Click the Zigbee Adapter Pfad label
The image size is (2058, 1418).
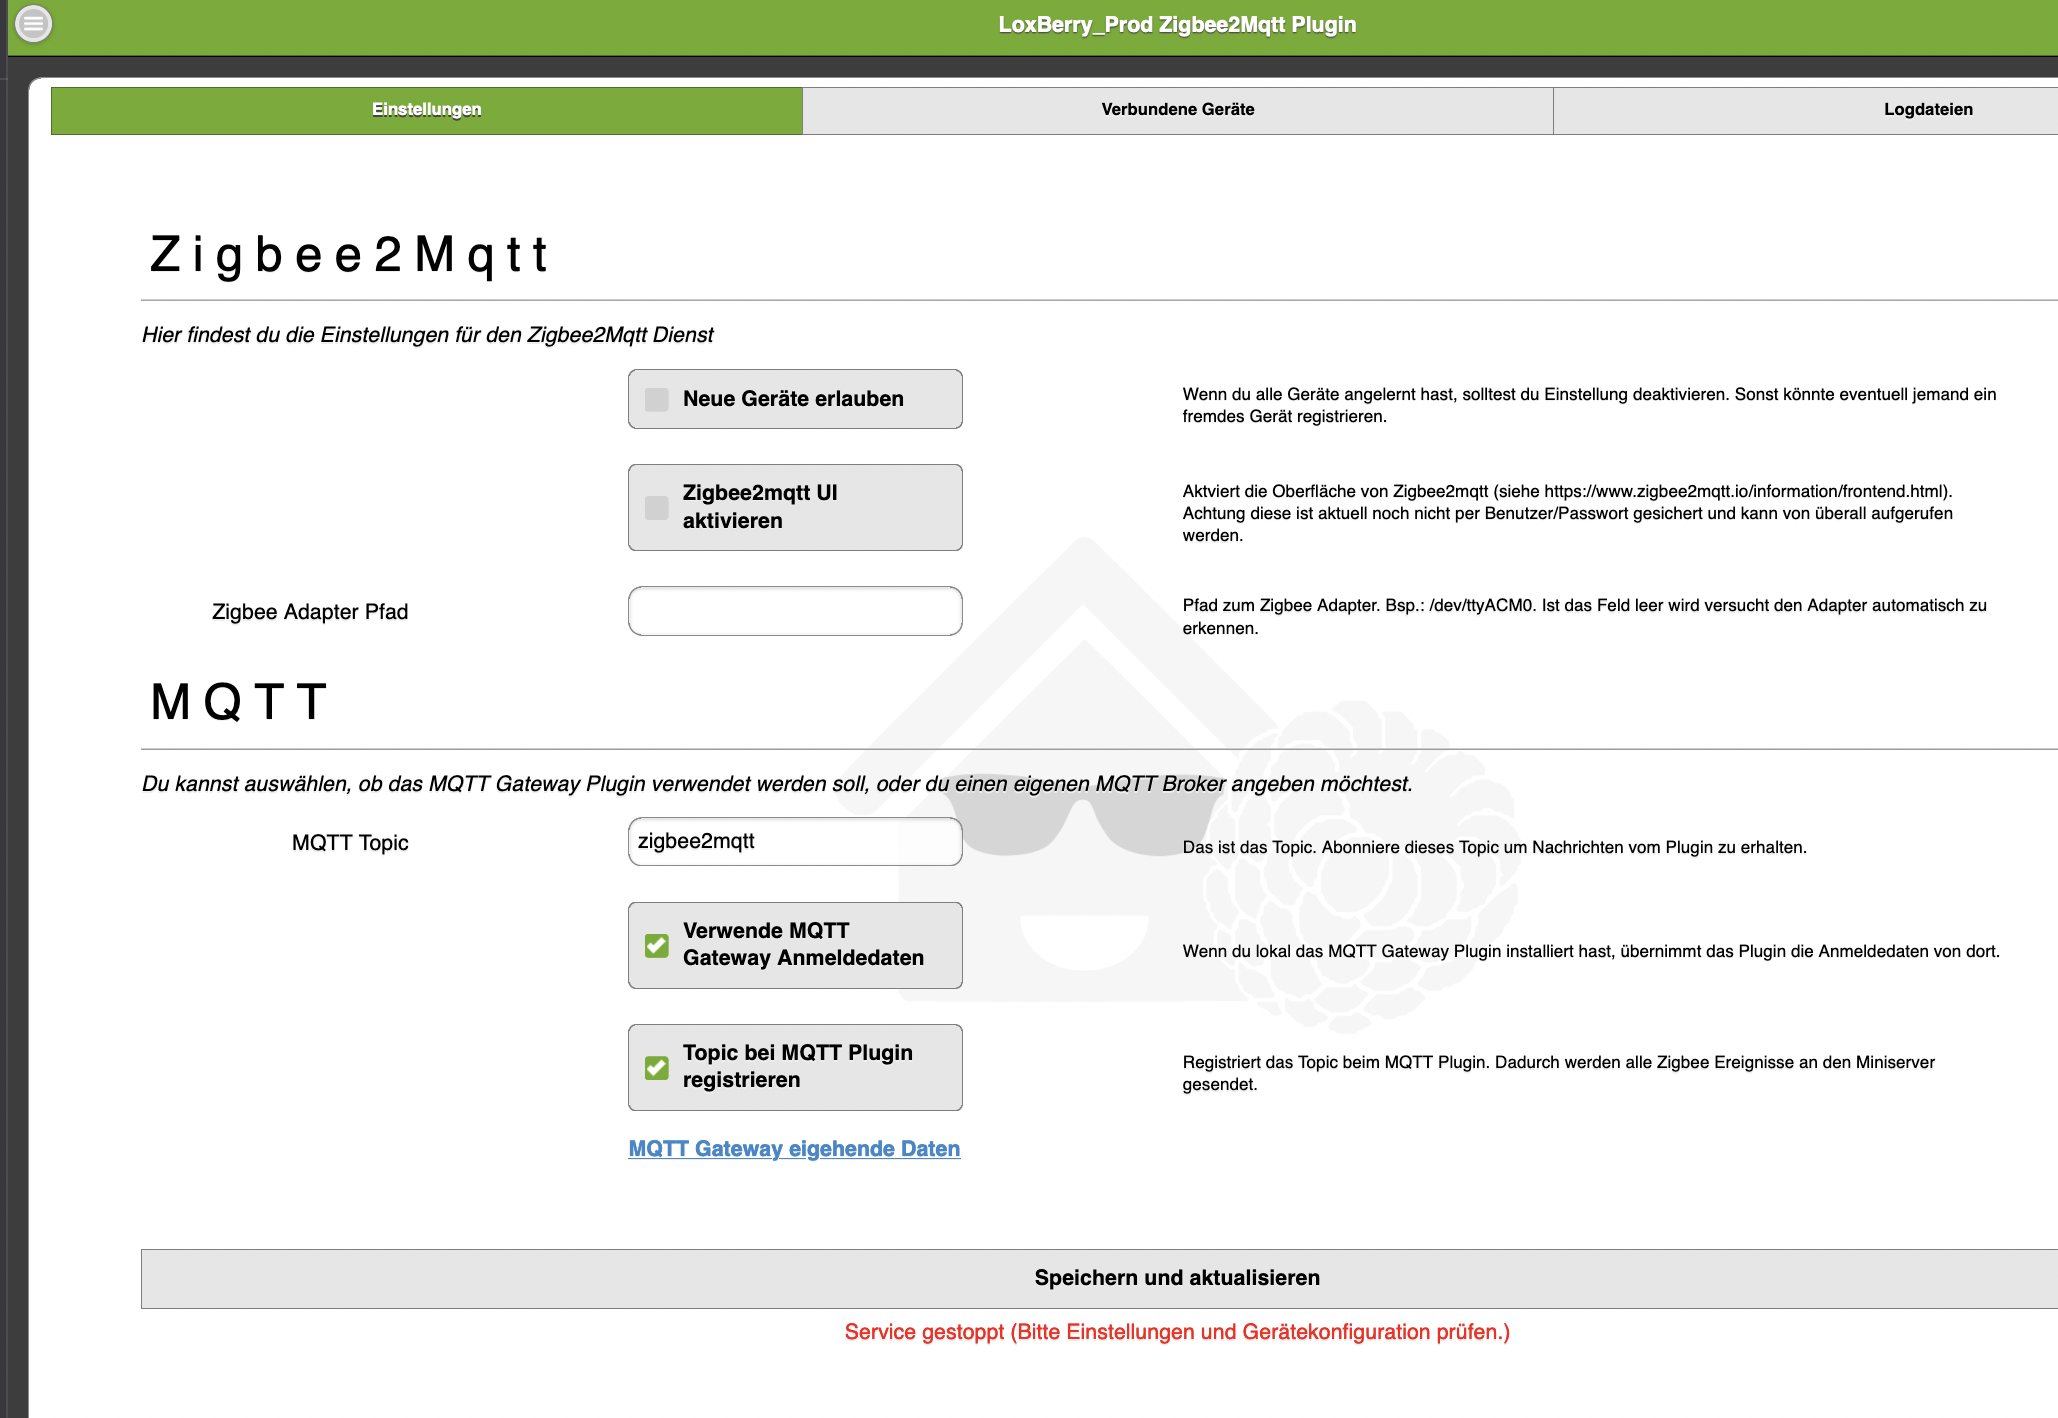[x=310, y=612]
